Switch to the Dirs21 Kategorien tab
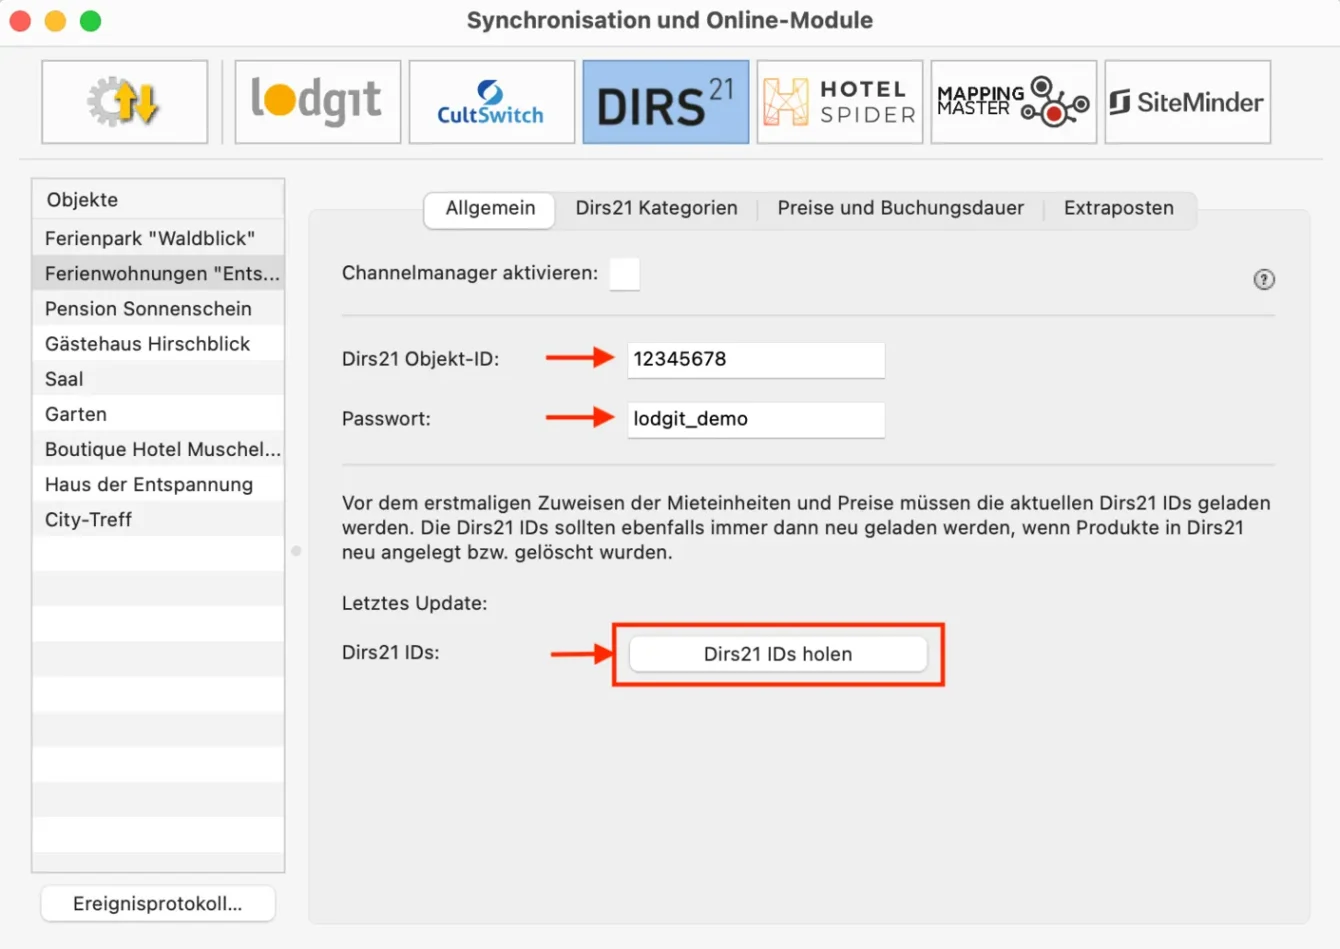 click(x=656, y=209)
